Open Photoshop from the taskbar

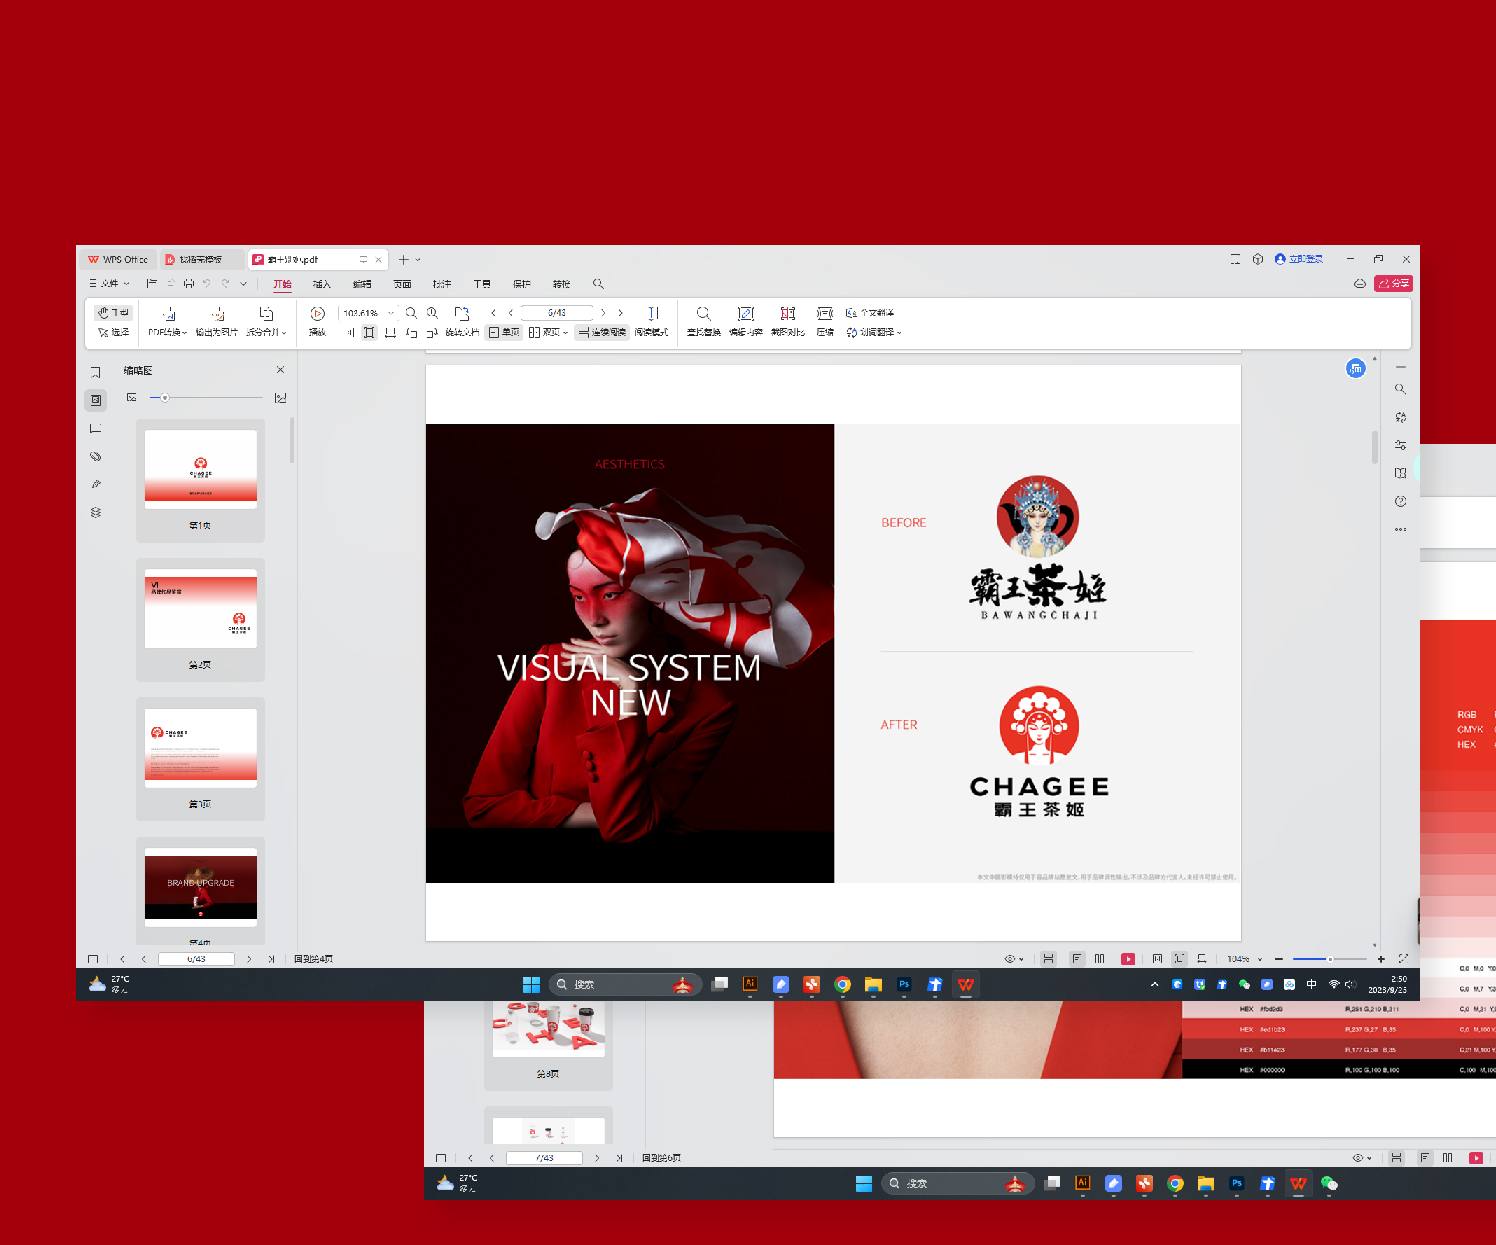pyautogui.click(x=904, y=985)
